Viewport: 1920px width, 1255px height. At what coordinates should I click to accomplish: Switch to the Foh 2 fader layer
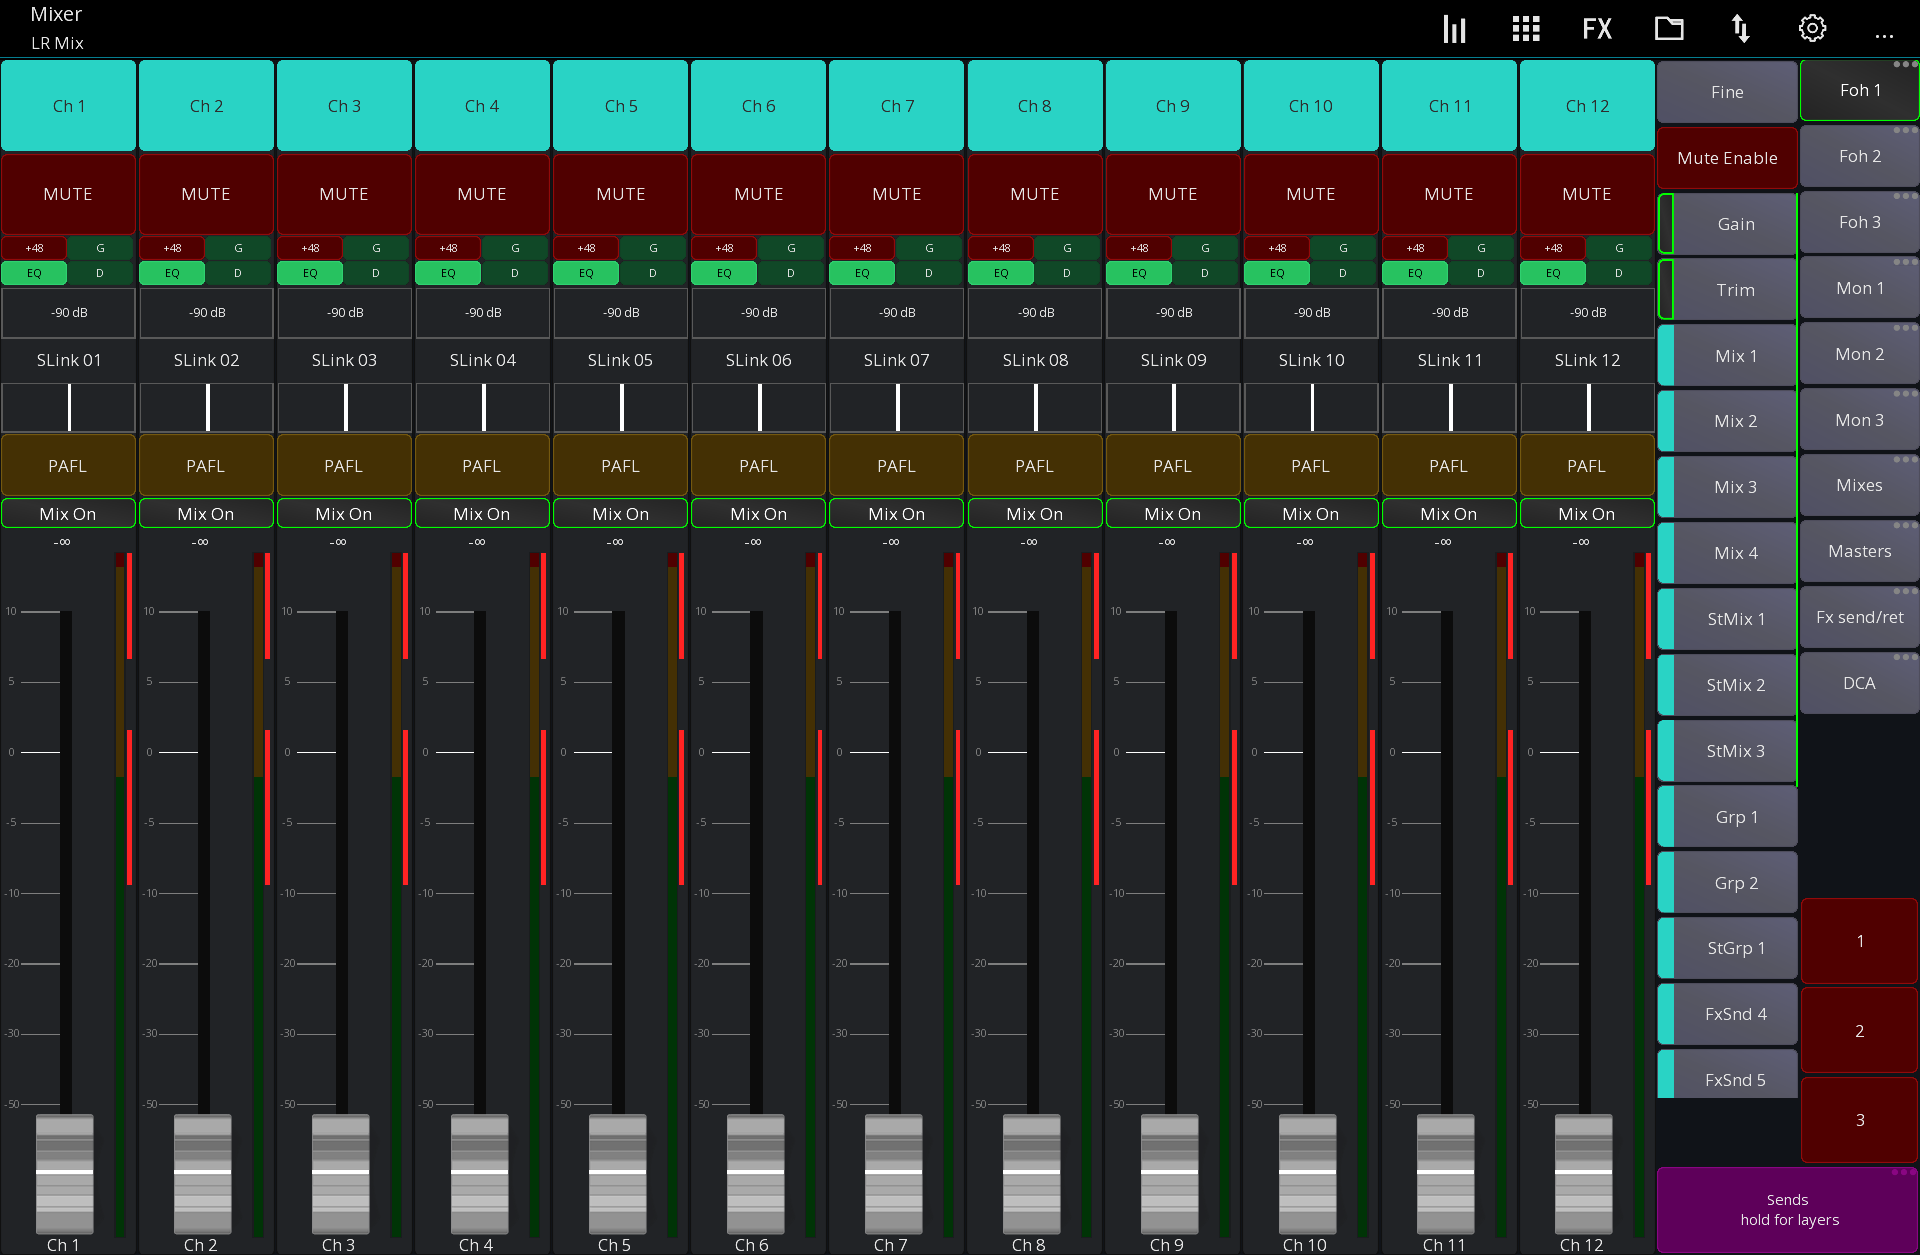tap(1858, 156)
